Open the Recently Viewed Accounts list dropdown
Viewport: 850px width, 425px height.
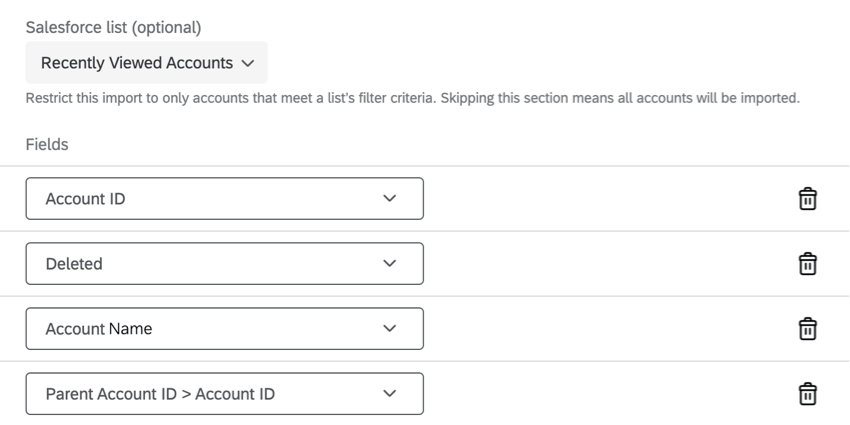click(146, 62)
